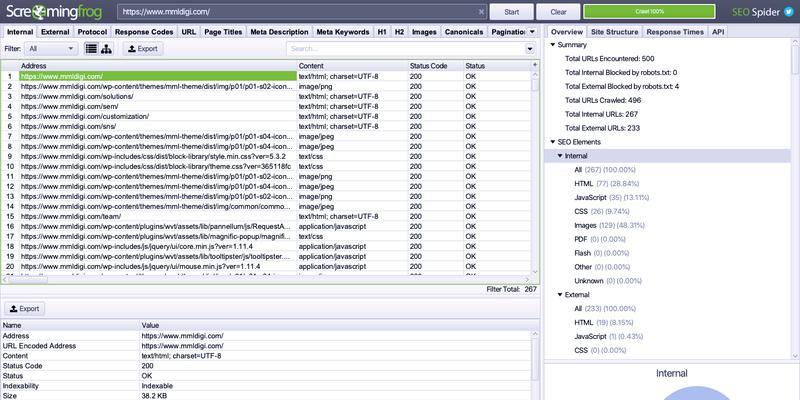The height and width of the screenshot is (400, 800).
Task: Click the Crawl 100% progress bar
Action: [649, 12]
